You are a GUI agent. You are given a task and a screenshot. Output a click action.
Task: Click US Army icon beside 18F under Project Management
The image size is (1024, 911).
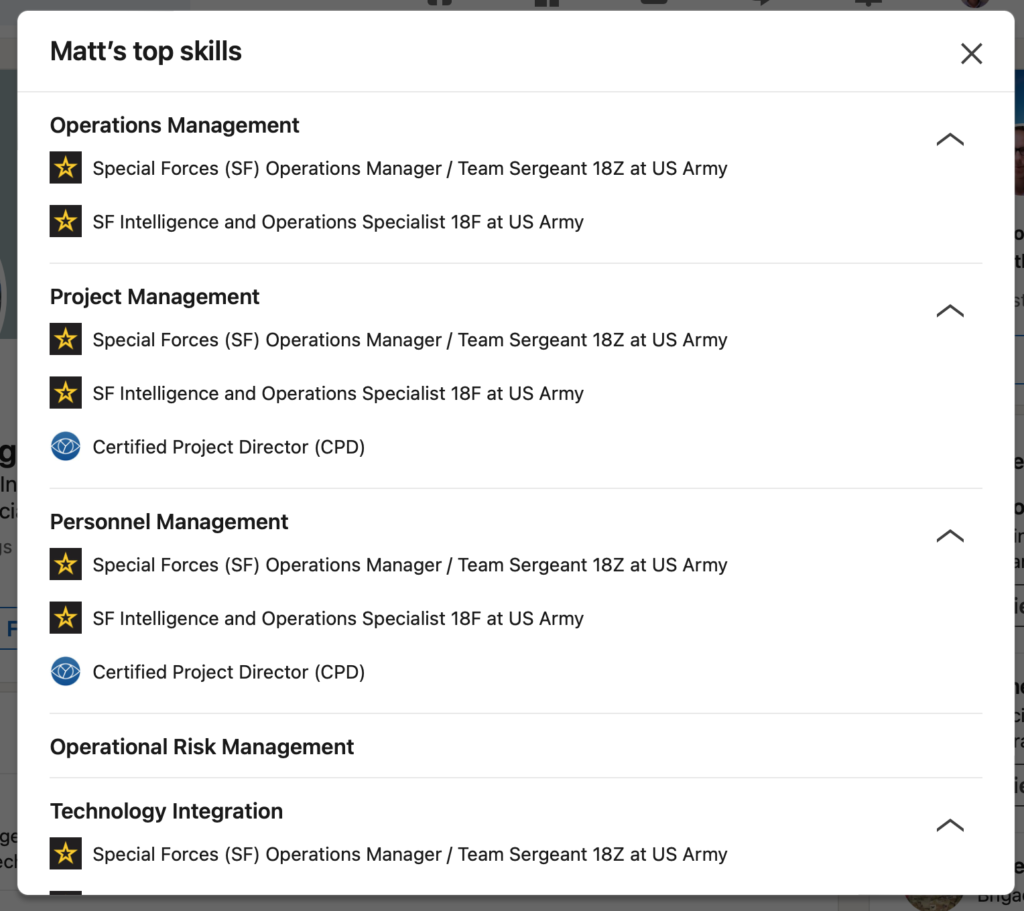66,393
